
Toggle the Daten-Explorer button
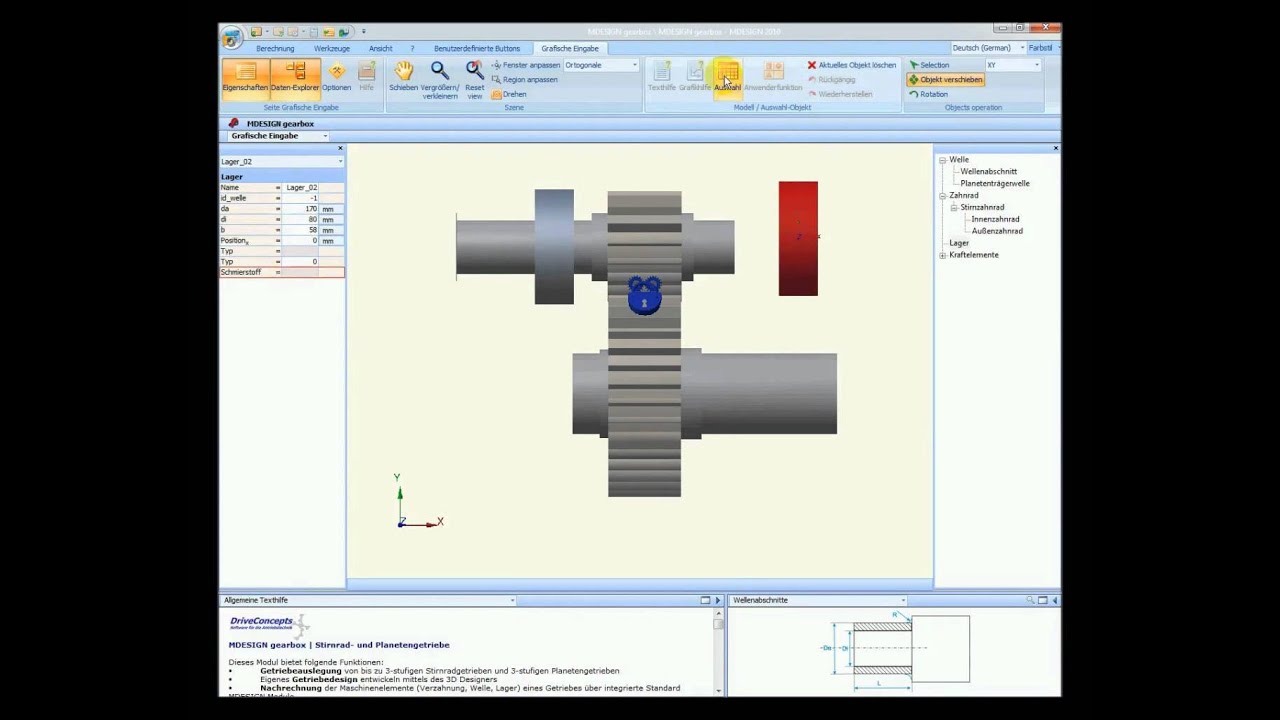click(x=295, y=77)
